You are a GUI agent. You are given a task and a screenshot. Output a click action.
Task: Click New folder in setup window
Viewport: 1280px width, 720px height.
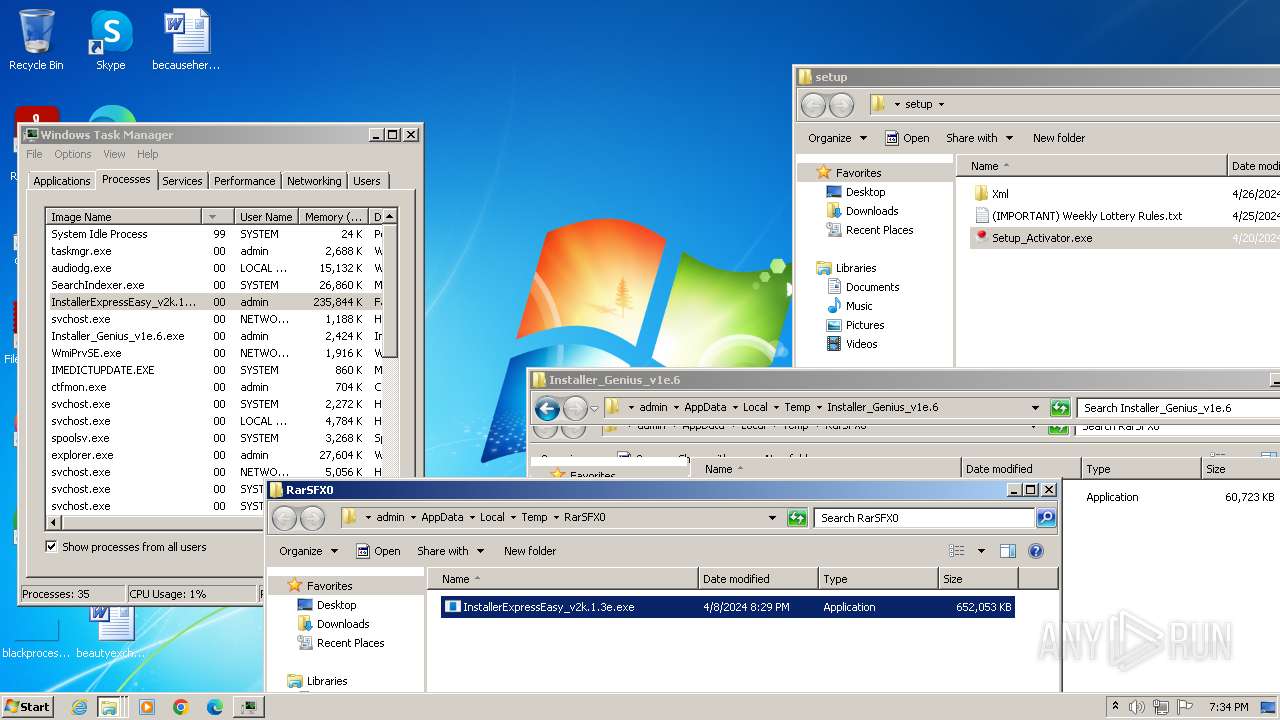point(1059,138)
